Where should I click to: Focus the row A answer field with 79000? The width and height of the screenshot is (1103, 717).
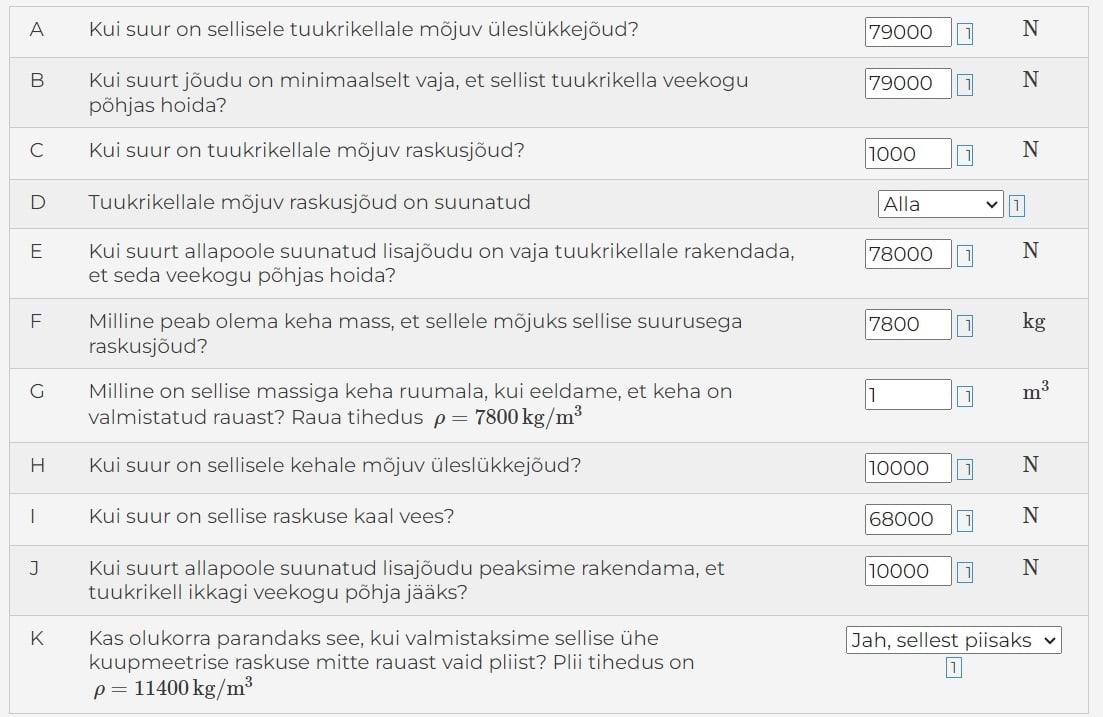click(908, 32)
